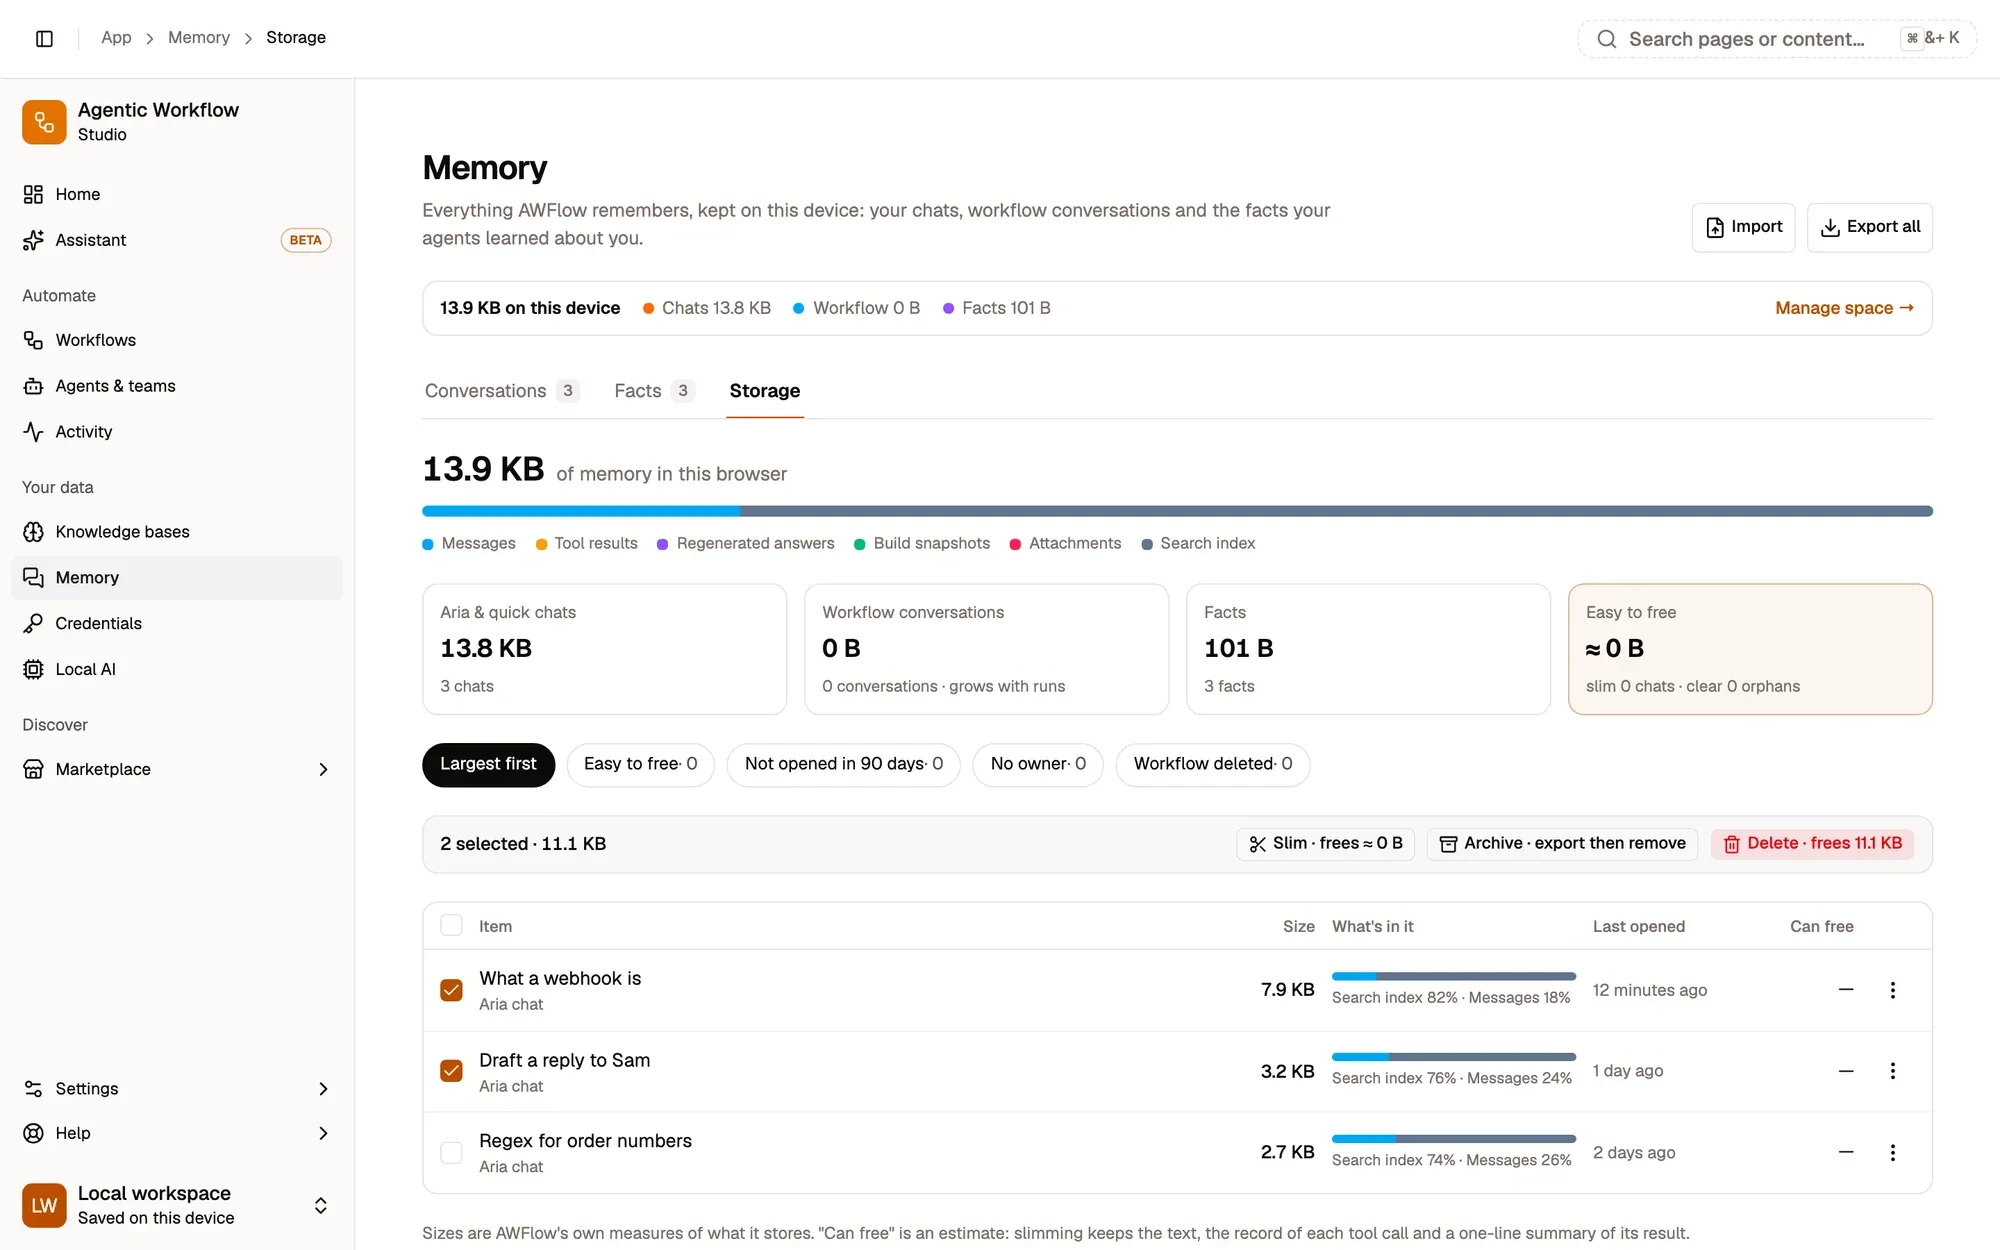
Task: Click the BETA badge next to Assistant
Action: (x=305, y=240)
